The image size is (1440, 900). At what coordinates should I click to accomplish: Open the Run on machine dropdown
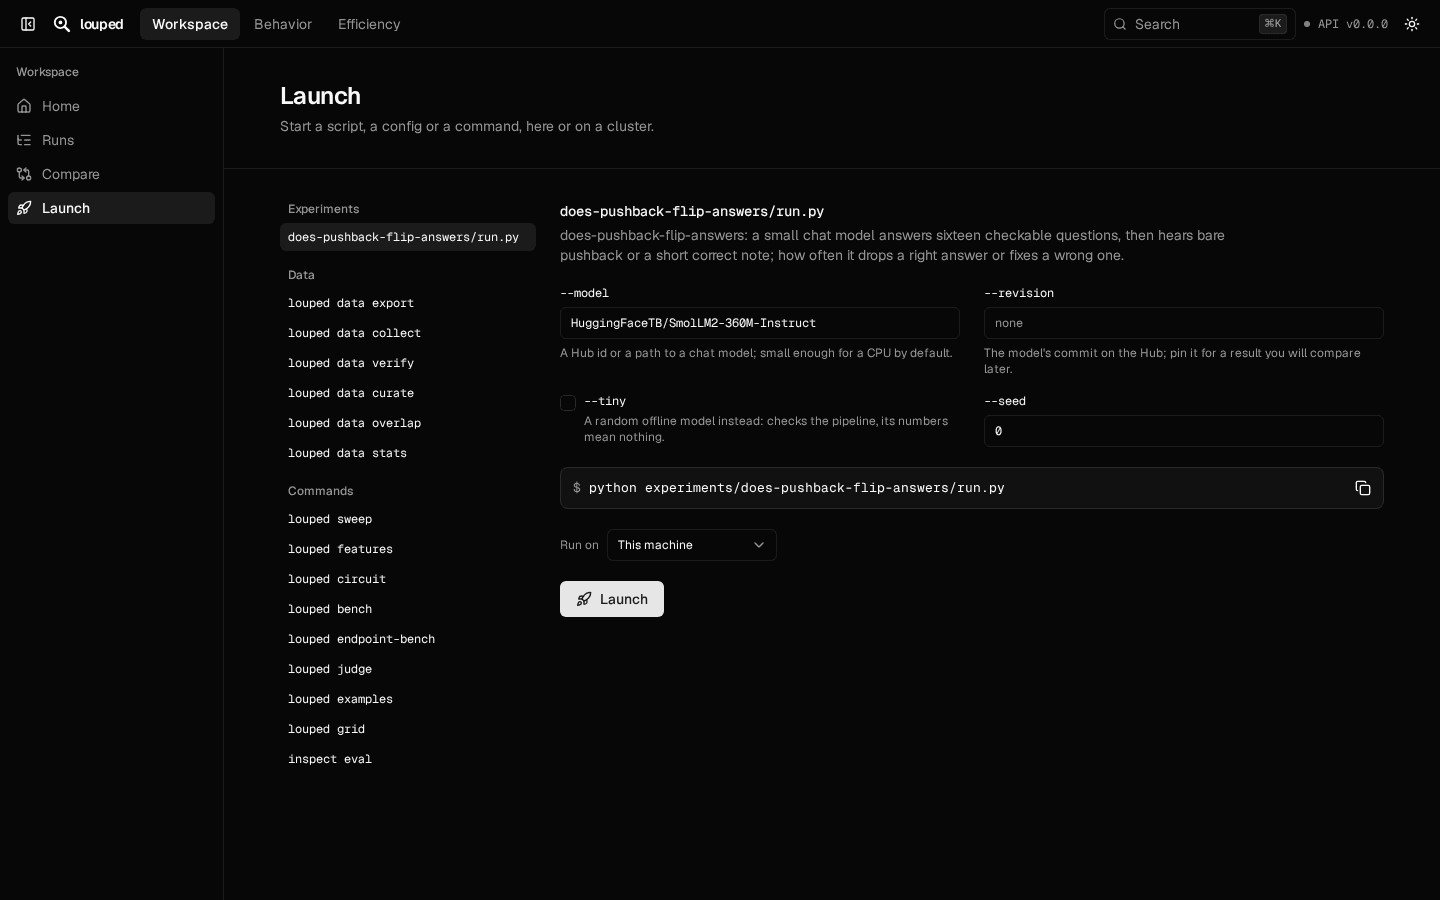tap(692, 545)
